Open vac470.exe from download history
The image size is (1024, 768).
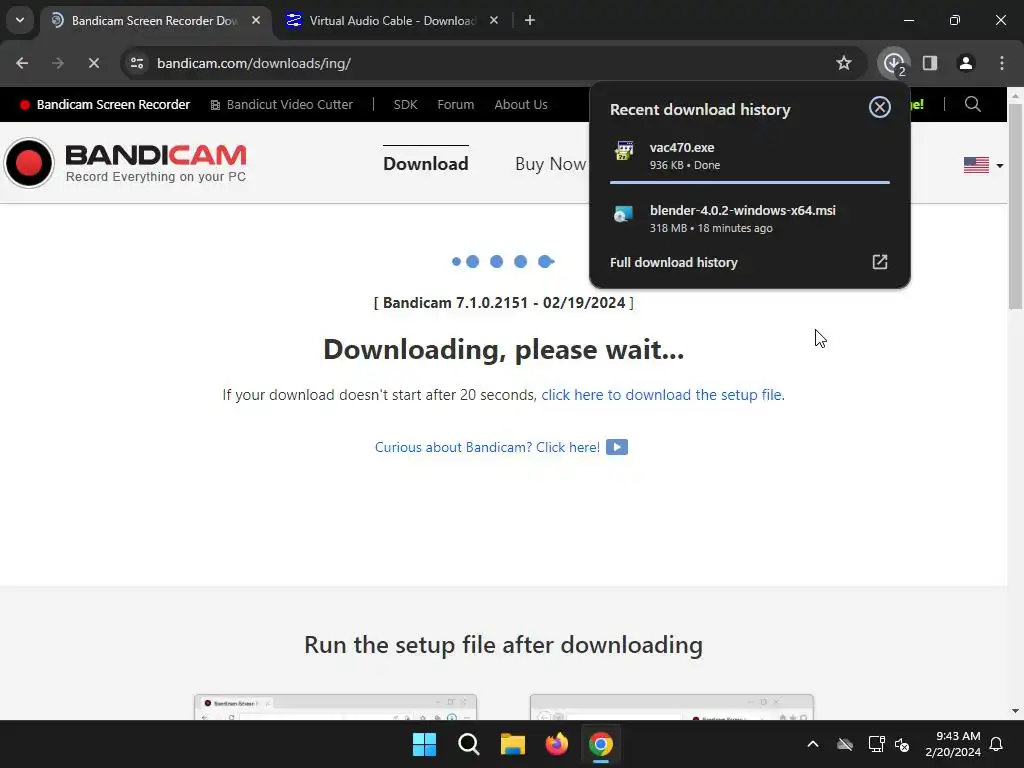click(x=750, y=156)
